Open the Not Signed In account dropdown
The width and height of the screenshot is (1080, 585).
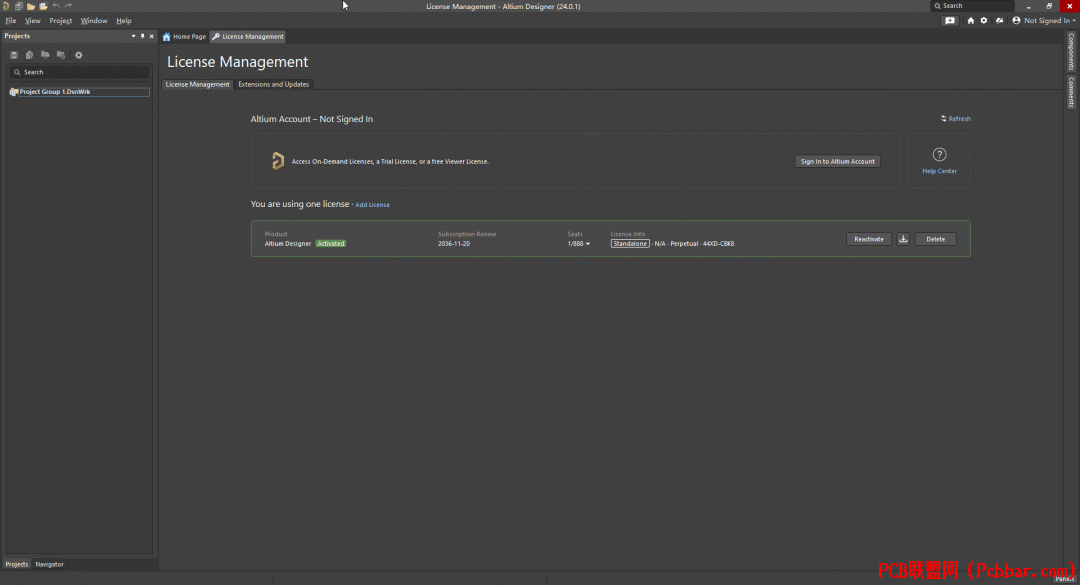click(1043, 21)
